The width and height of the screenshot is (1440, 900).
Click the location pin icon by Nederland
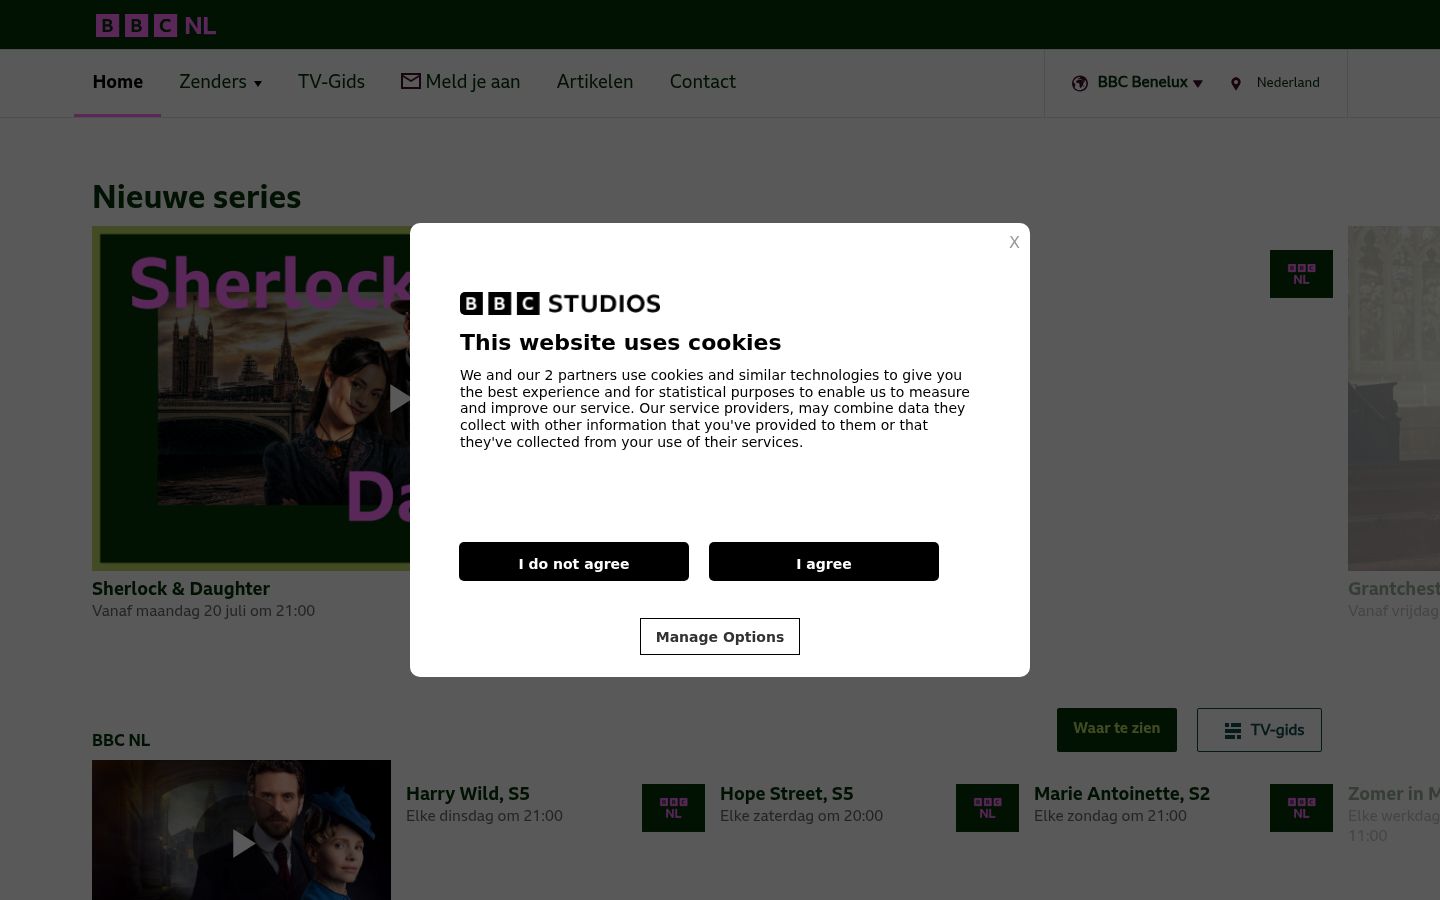1236,83
